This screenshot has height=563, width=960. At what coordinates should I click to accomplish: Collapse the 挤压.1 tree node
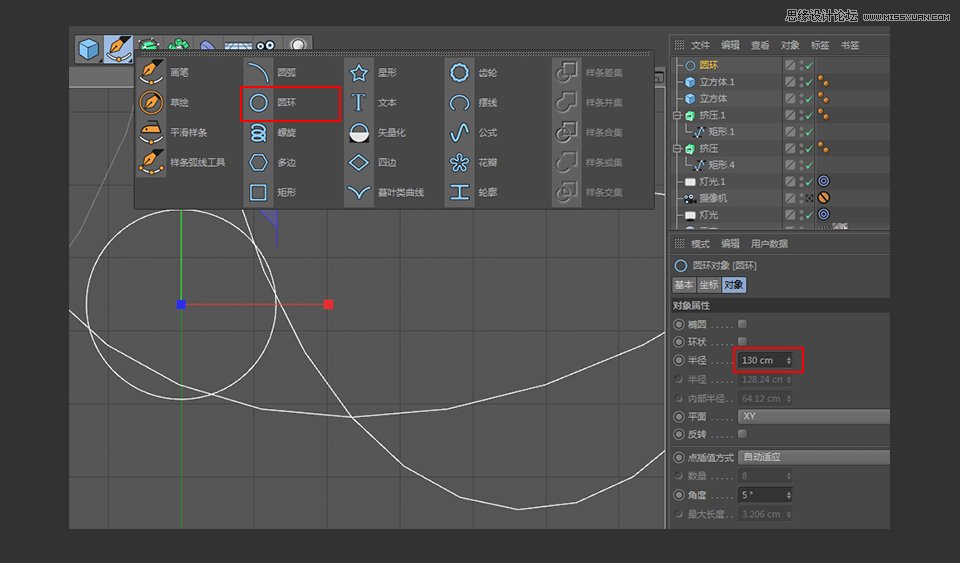(677, 115)
